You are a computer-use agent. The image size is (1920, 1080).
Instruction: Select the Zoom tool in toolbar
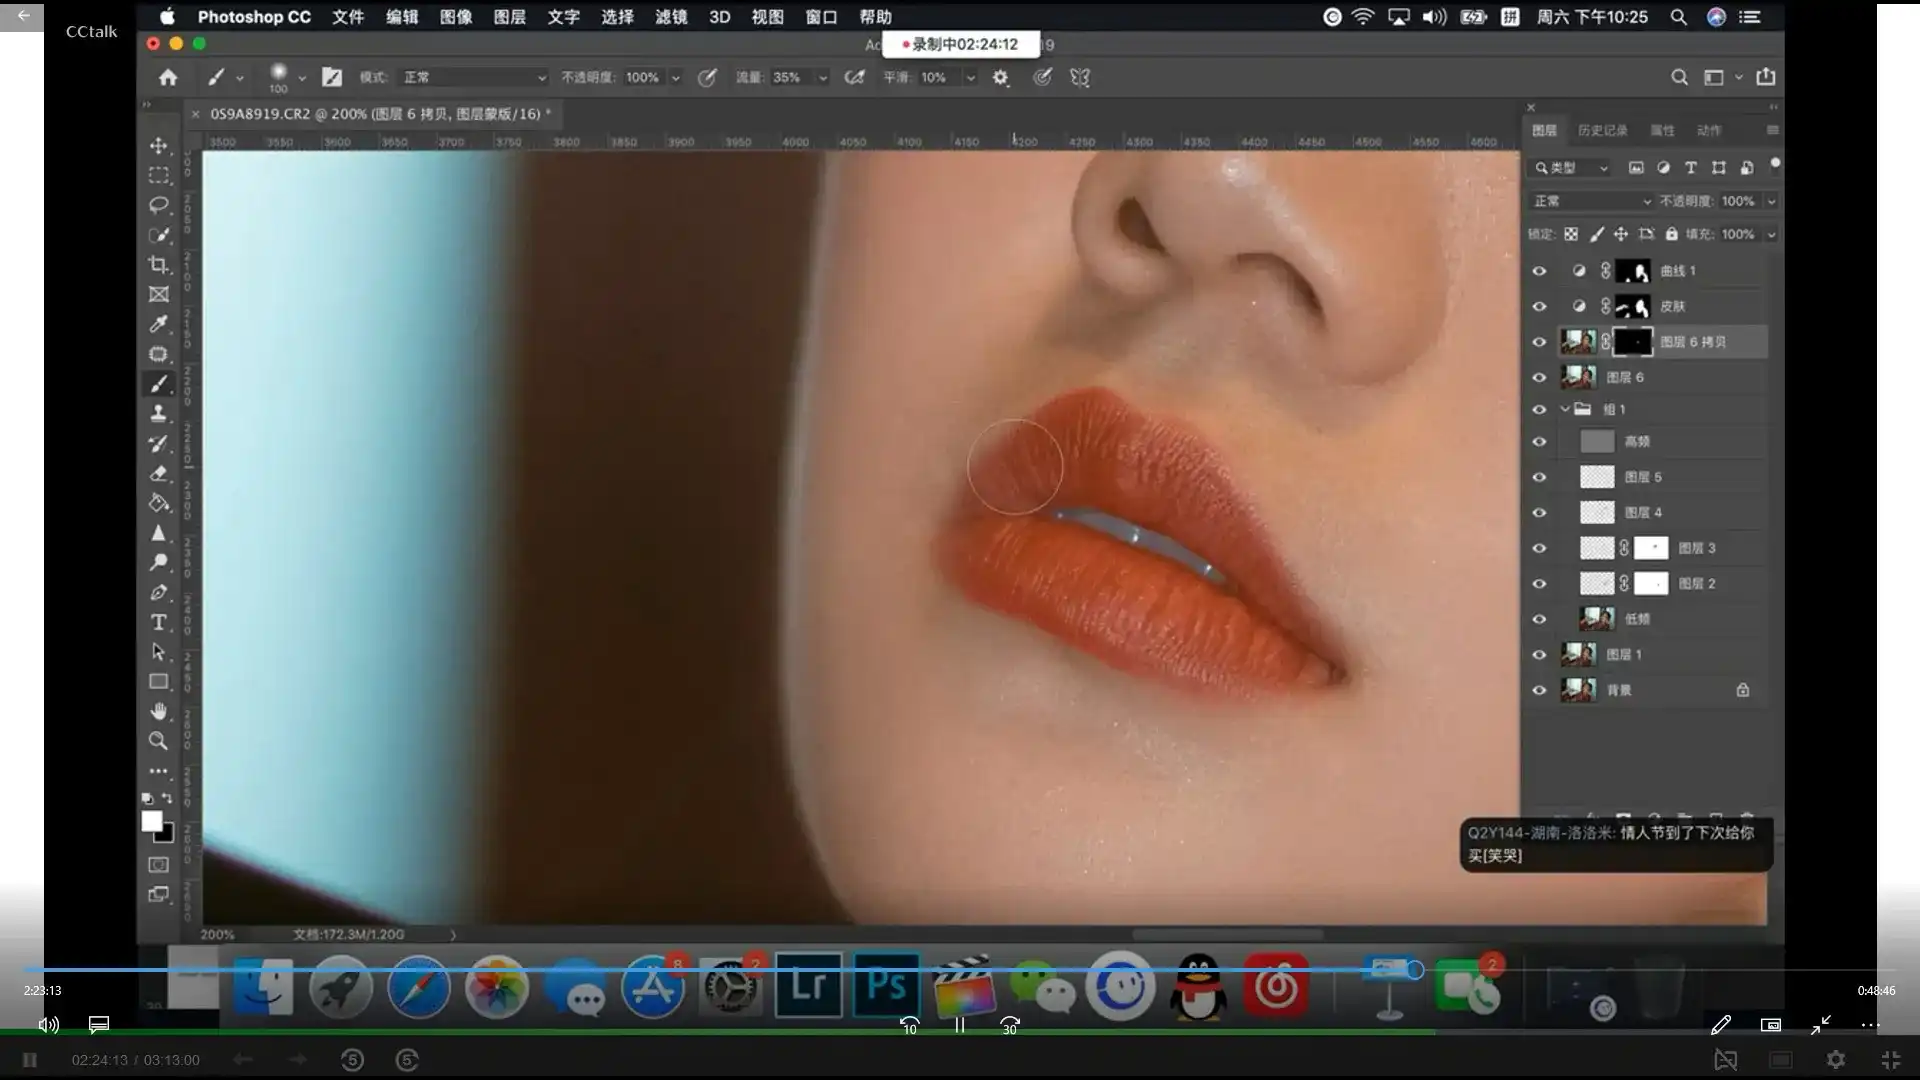[x=158, y=741]
